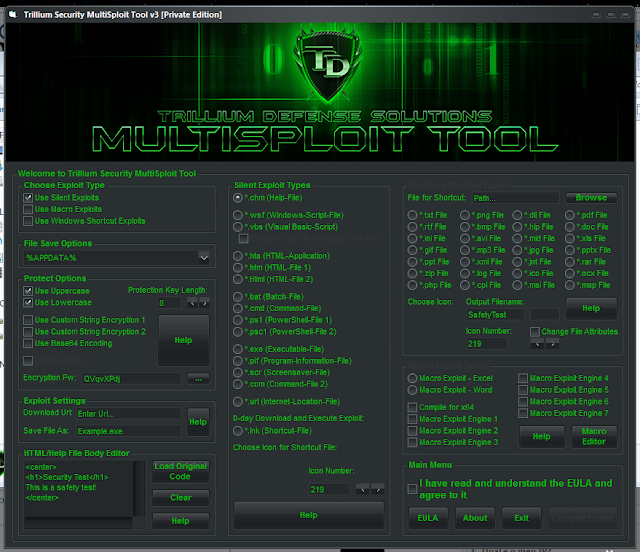Screen dimensions: 640x552
Task: Decrease the Protection Key Length value
Action: pos(192,303)
